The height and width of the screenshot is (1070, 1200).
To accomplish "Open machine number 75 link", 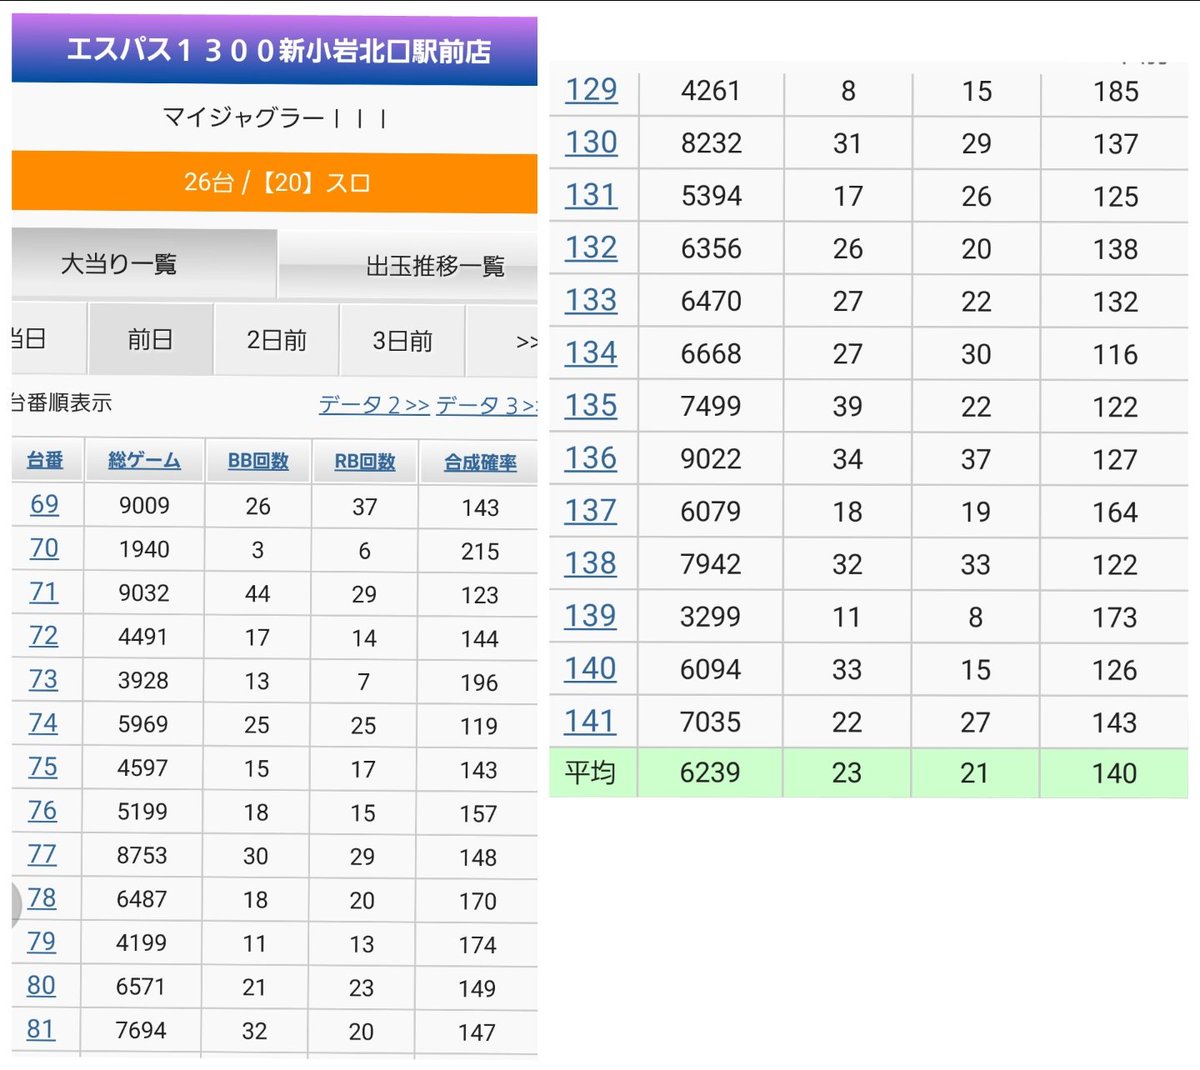I will pos(43,767).
